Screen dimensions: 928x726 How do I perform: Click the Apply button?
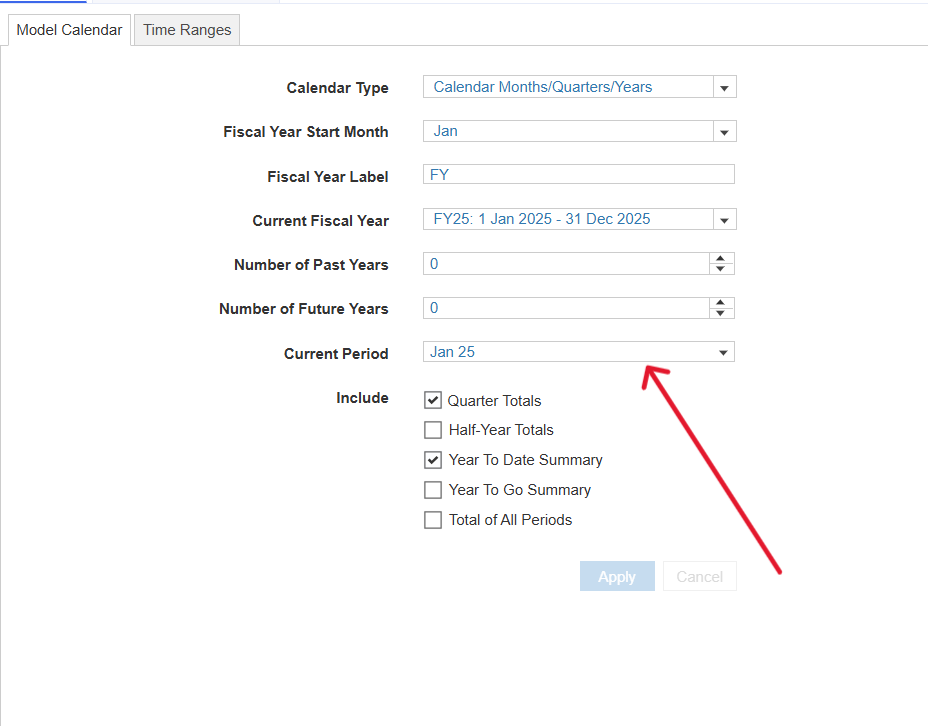(x=617, y=576)
